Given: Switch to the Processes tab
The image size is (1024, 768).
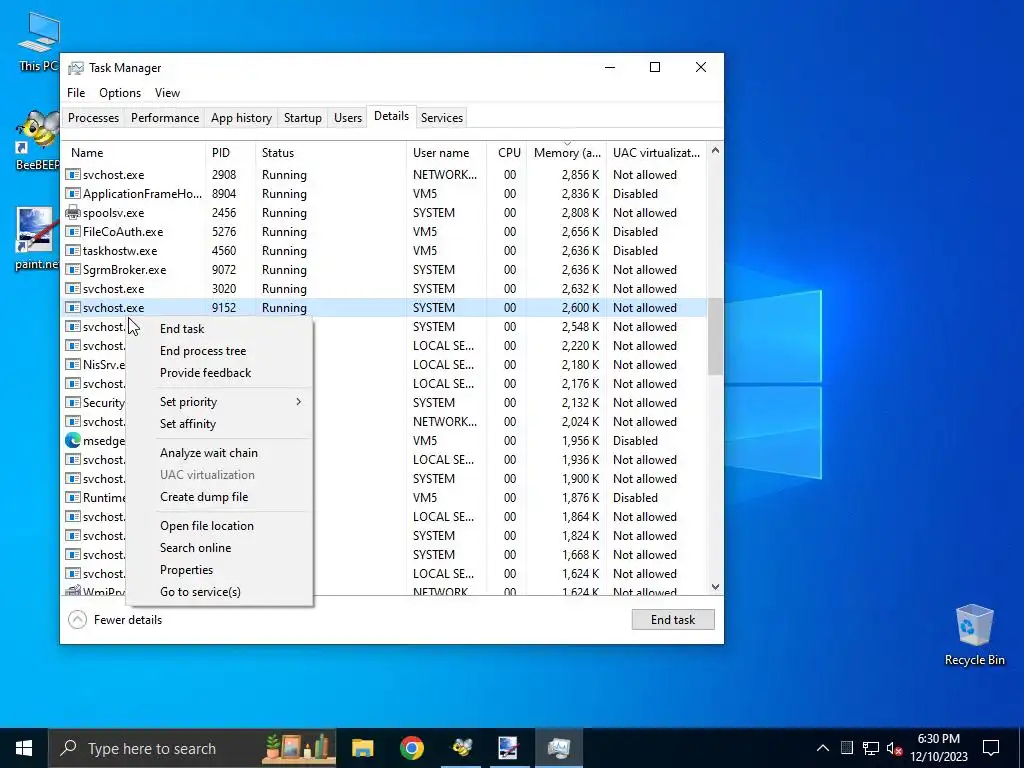Looking at the screenshot, I should tap(93, 118).
